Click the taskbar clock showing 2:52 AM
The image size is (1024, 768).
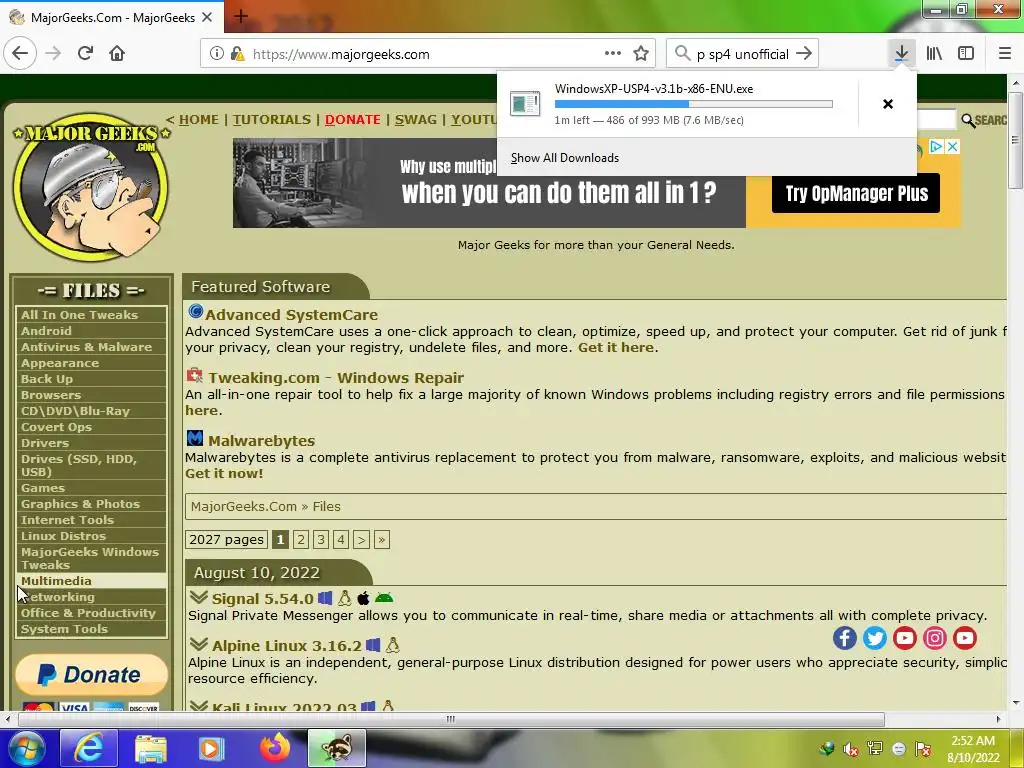point(973,749)
